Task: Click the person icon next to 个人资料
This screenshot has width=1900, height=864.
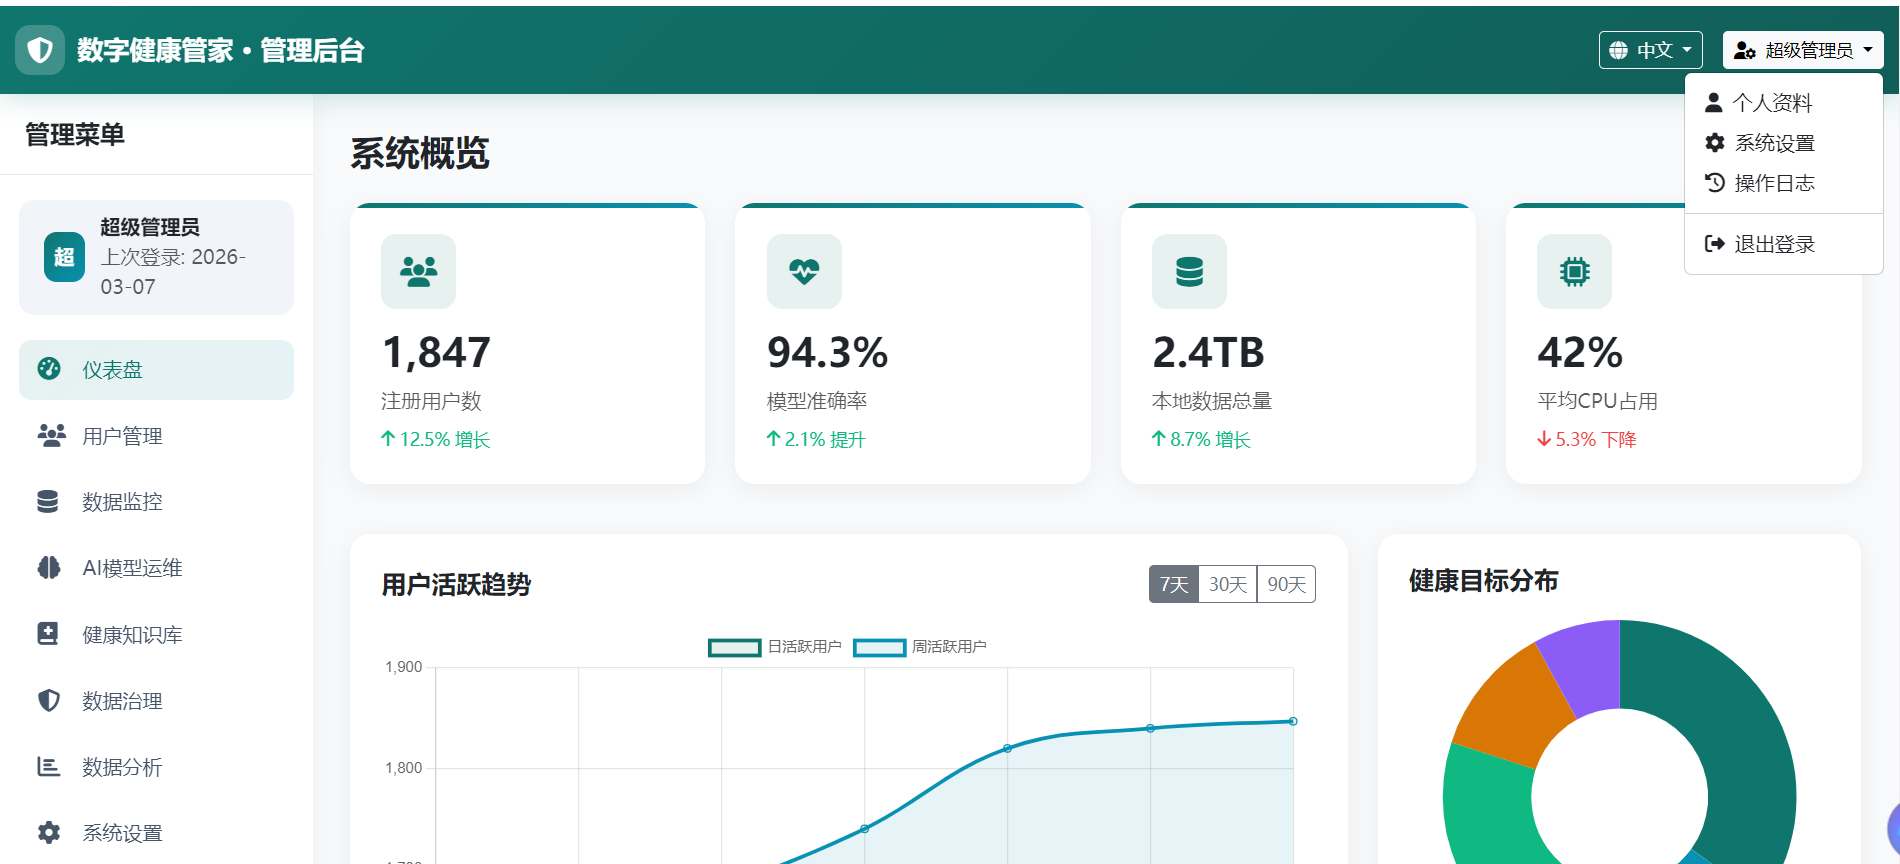Action: pos(1714,102)
